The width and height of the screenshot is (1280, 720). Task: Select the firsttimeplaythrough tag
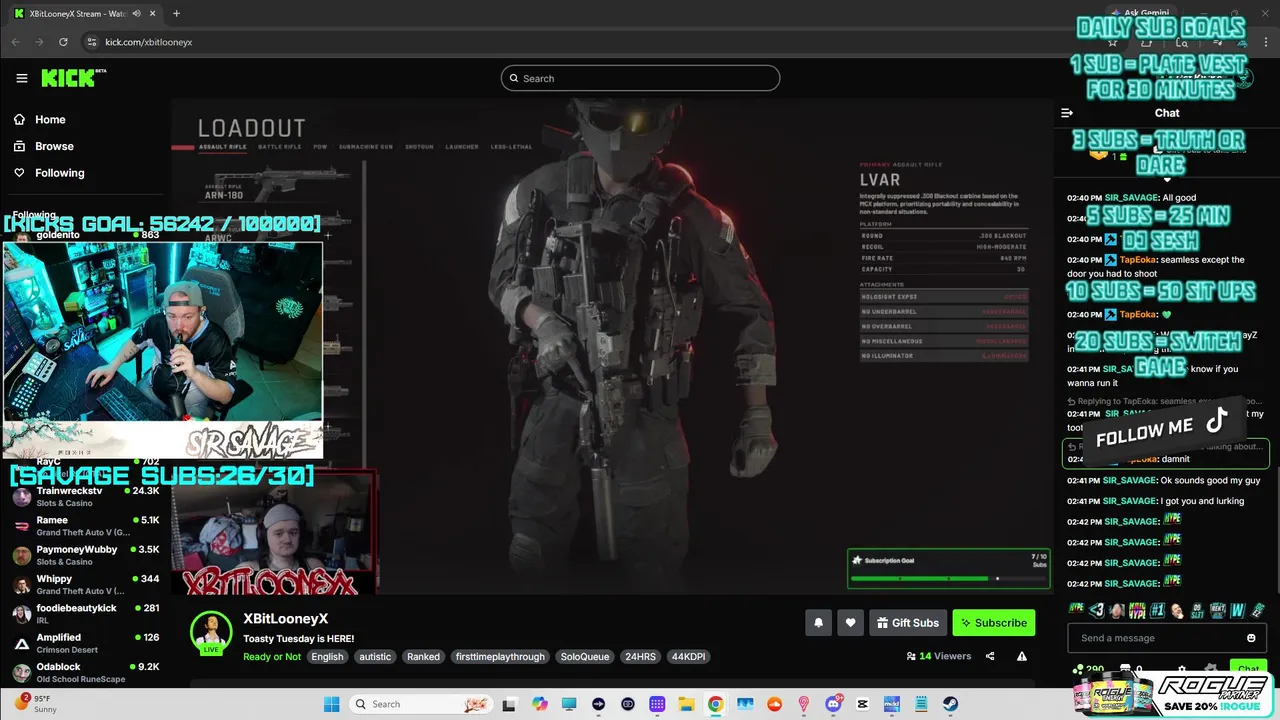500,657
